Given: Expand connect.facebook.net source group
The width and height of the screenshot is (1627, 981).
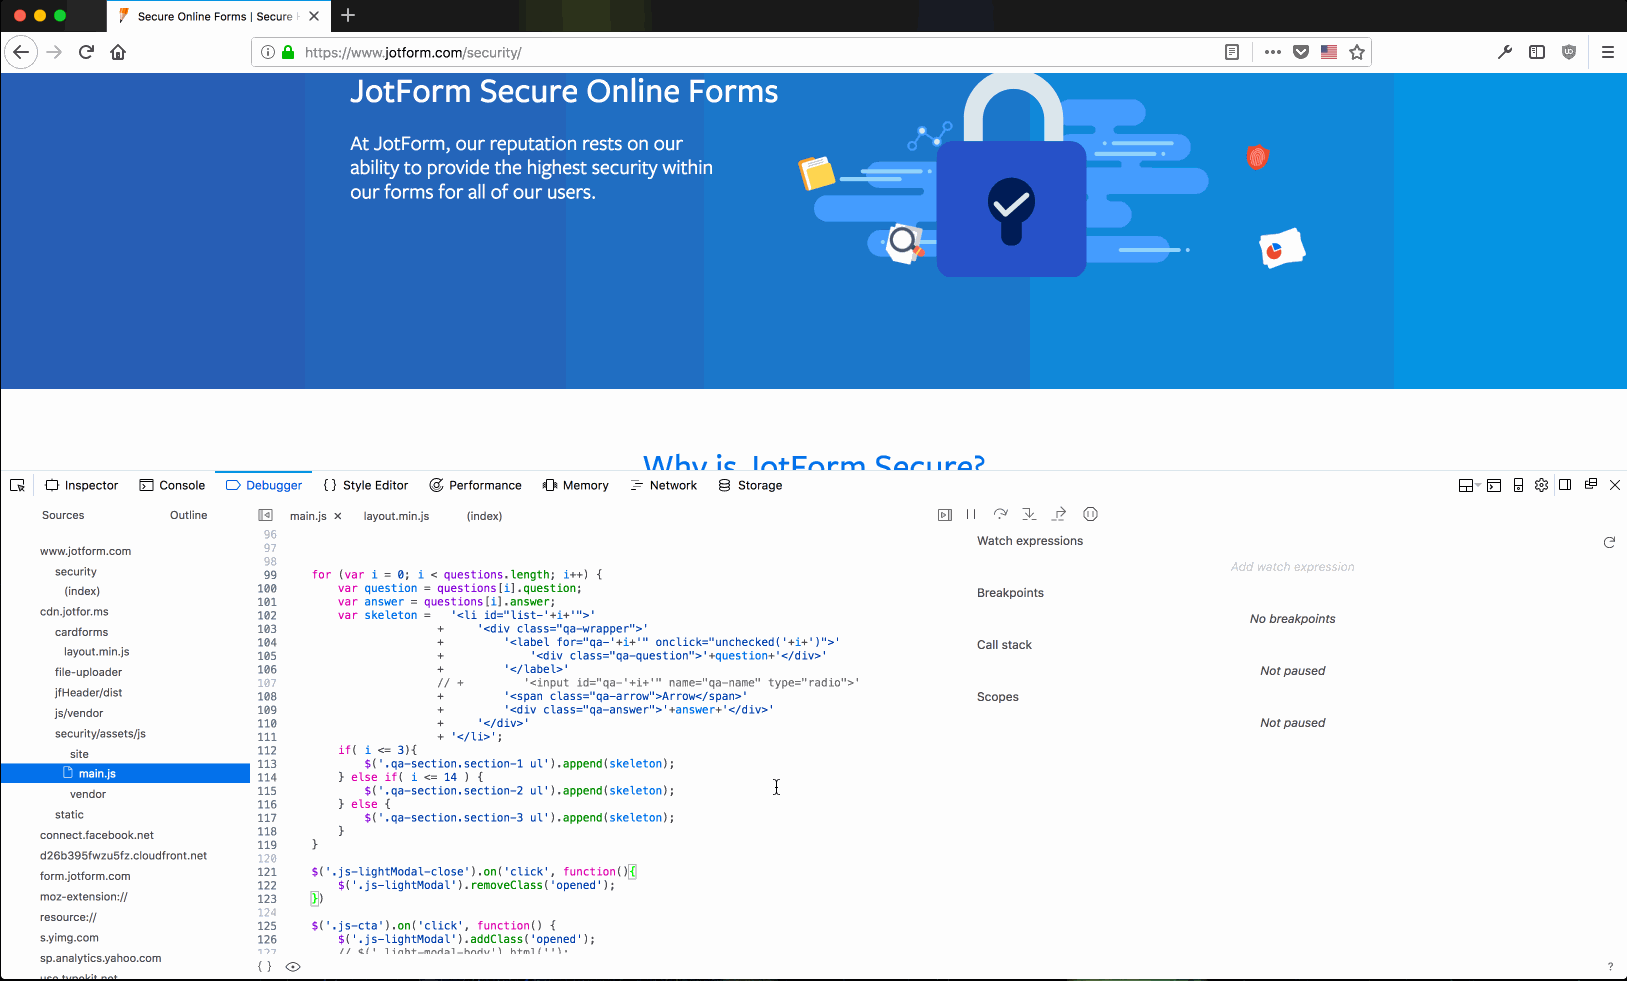Looking at the screenshot, I should coord(97,836).
